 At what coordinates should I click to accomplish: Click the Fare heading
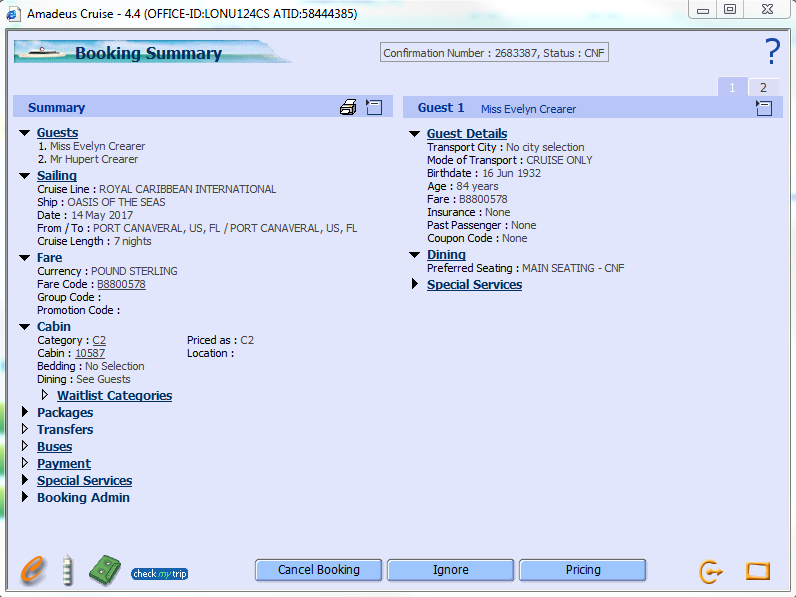(x=49, y=257)
